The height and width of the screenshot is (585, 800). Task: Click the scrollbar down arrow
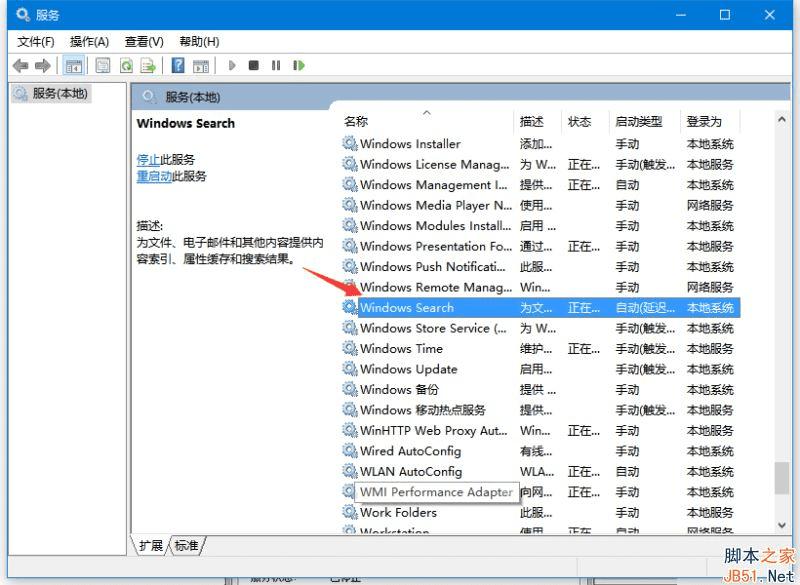[x=781, y=525]
